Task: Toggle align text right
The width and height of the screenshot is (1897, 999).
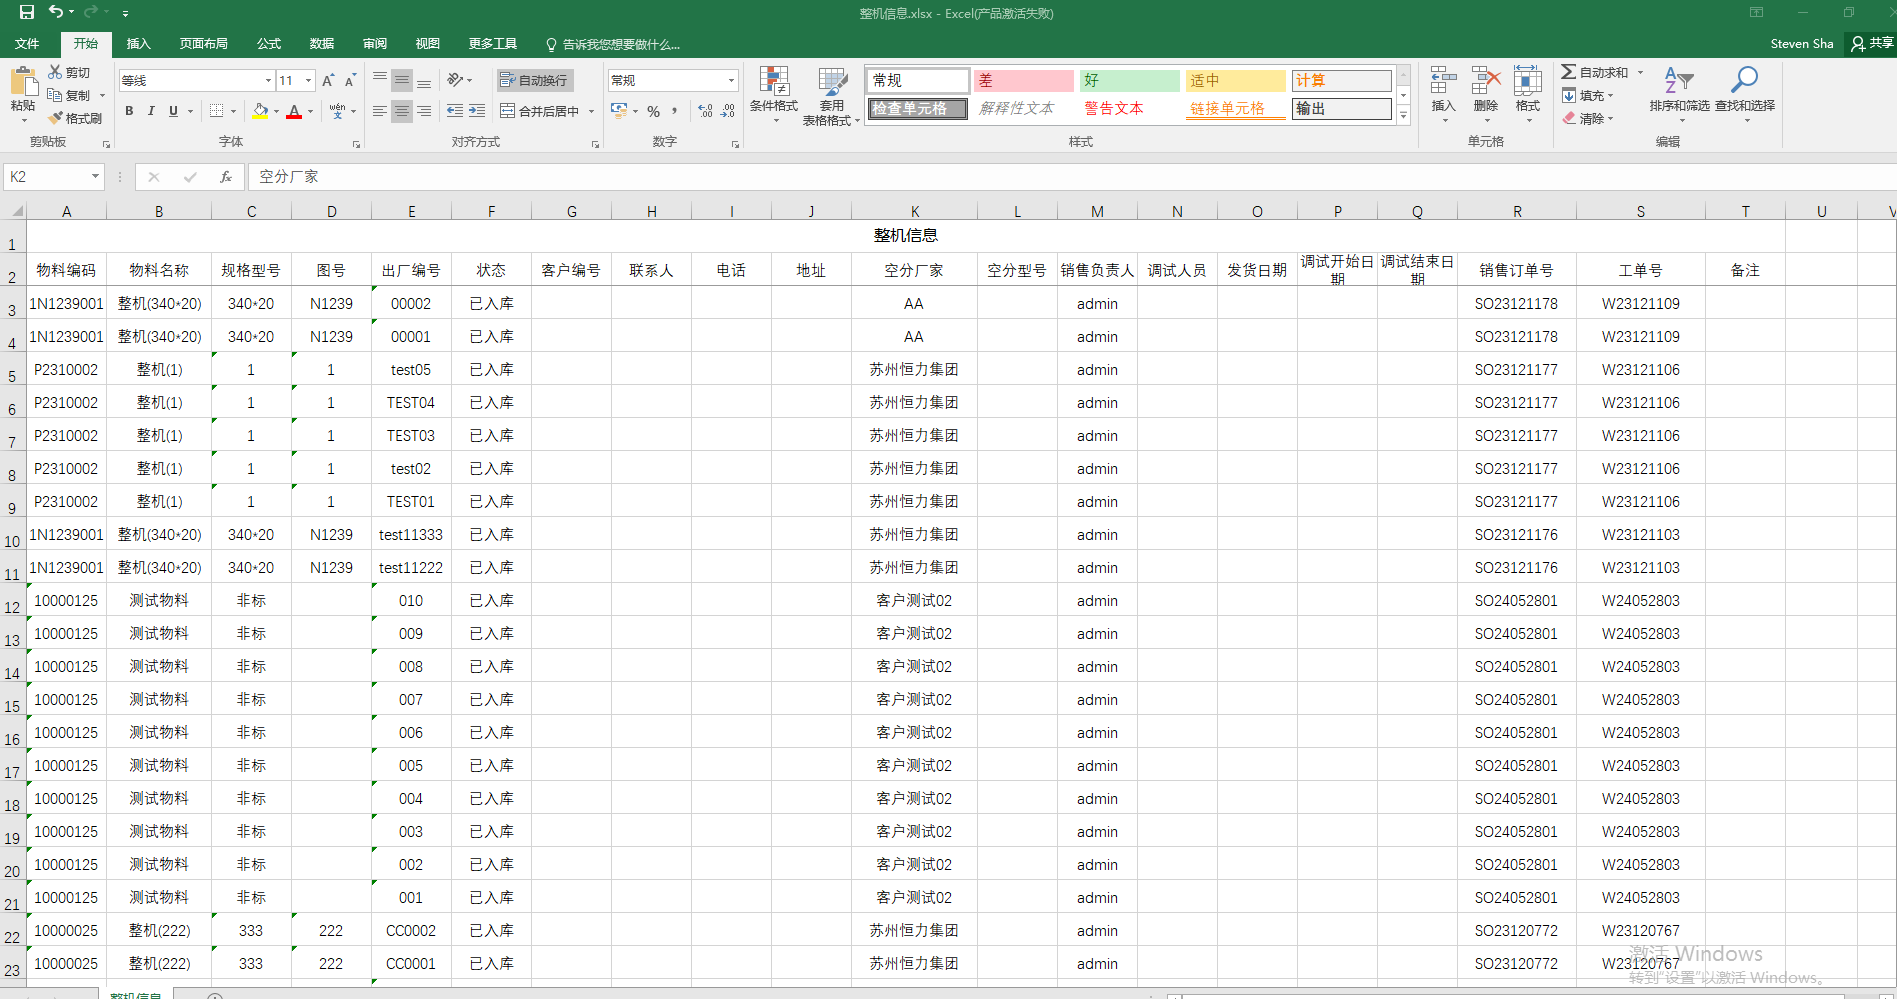Action: (424, 111)
